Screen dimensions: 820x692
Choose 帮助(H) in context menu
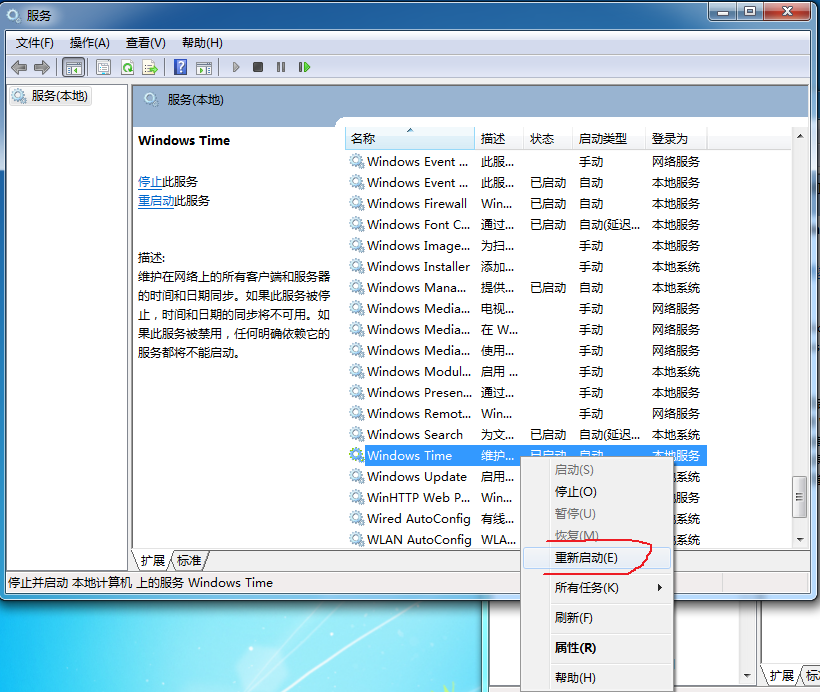coord(597,677)
